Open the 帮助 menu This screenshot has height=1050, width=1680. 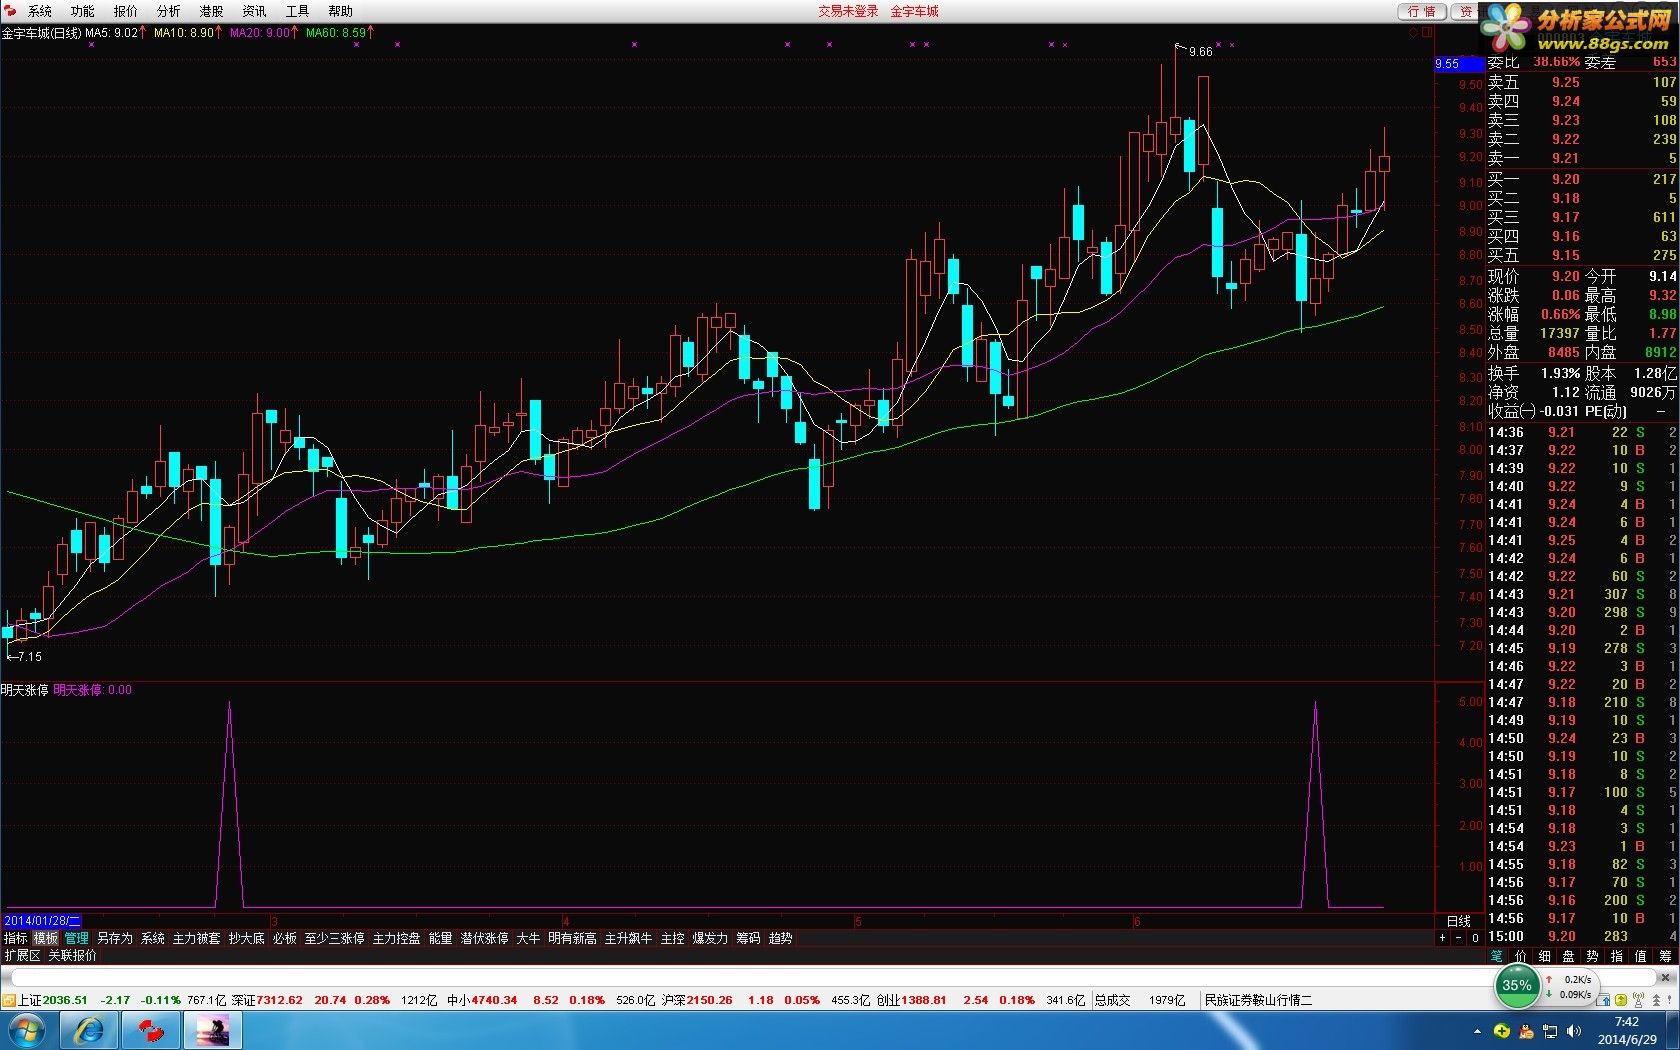341,11
